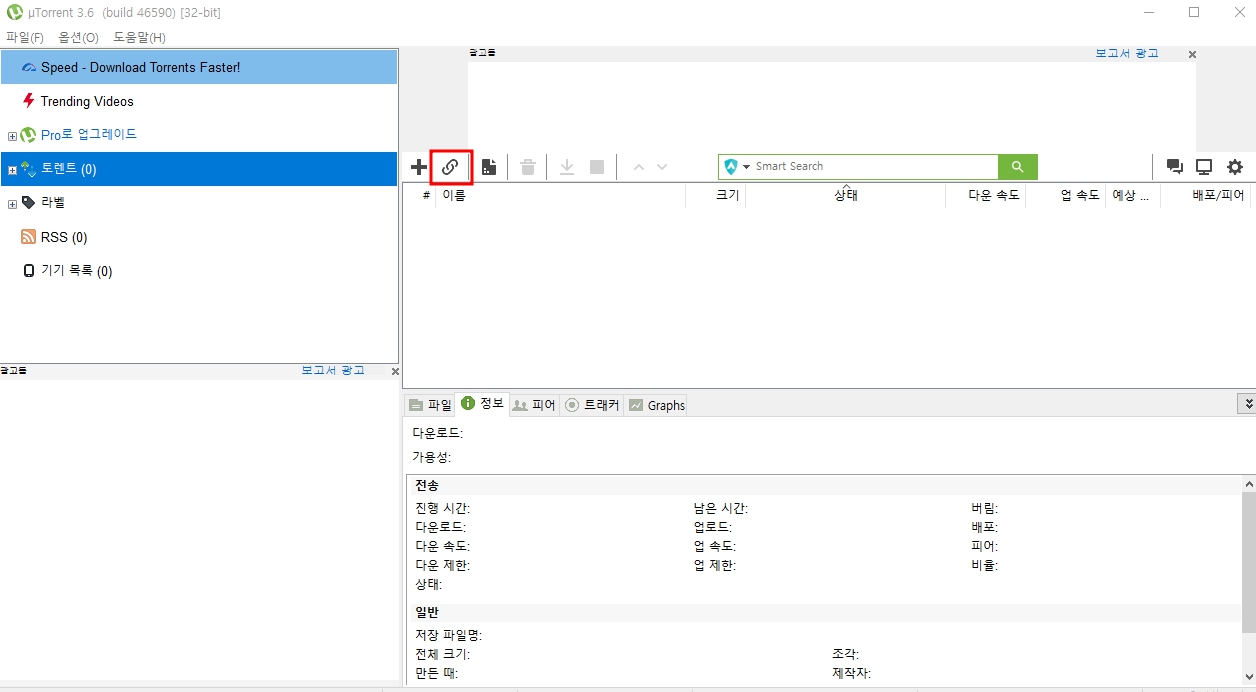
Task: Open Preferences gear icon
Action: 1235,167
